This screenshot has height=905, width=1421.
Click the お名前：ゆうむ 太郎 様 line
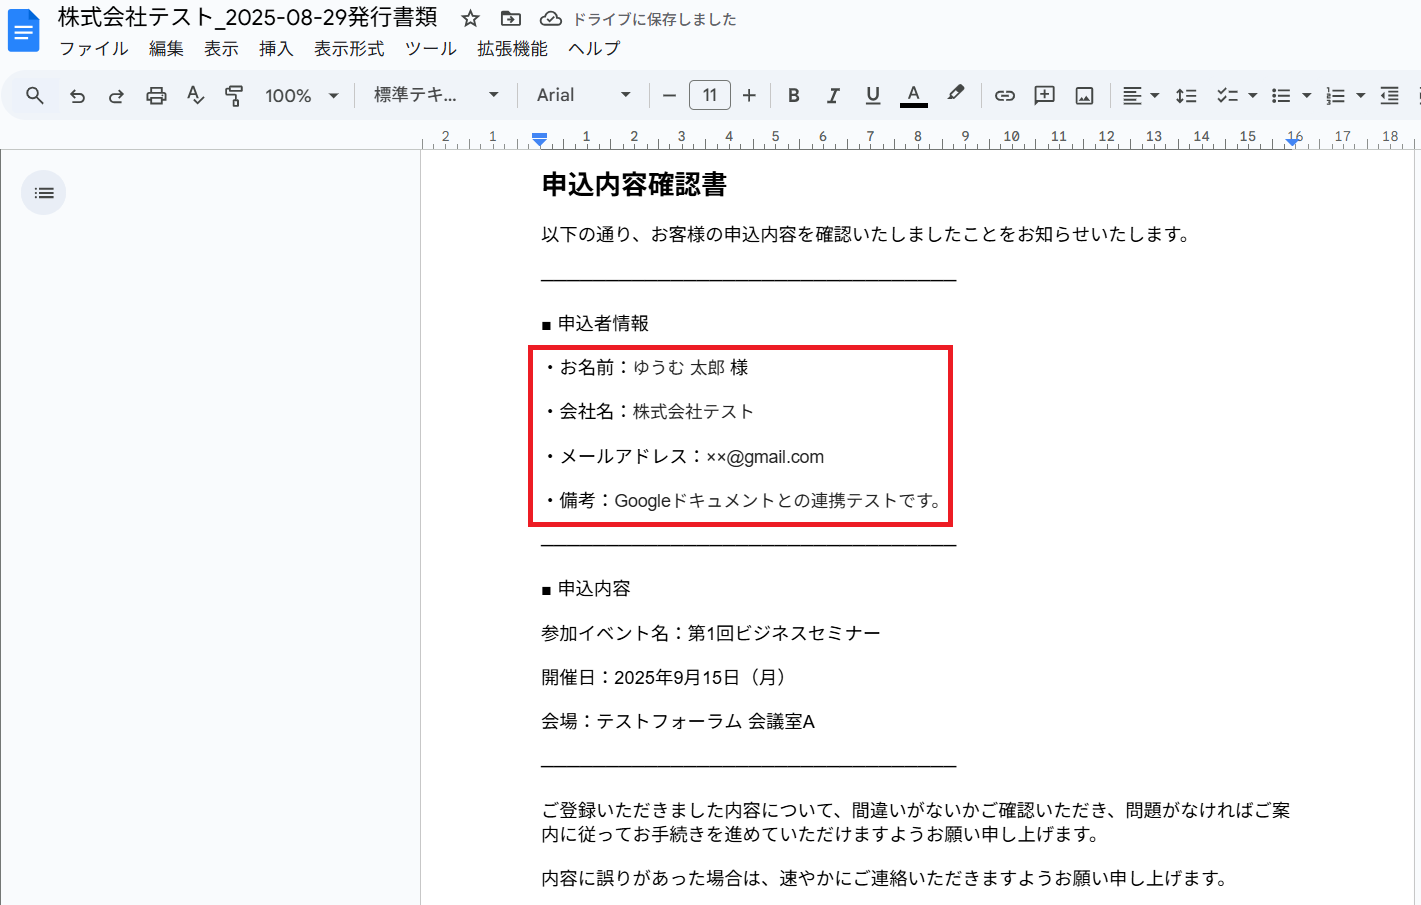point(645,368)
